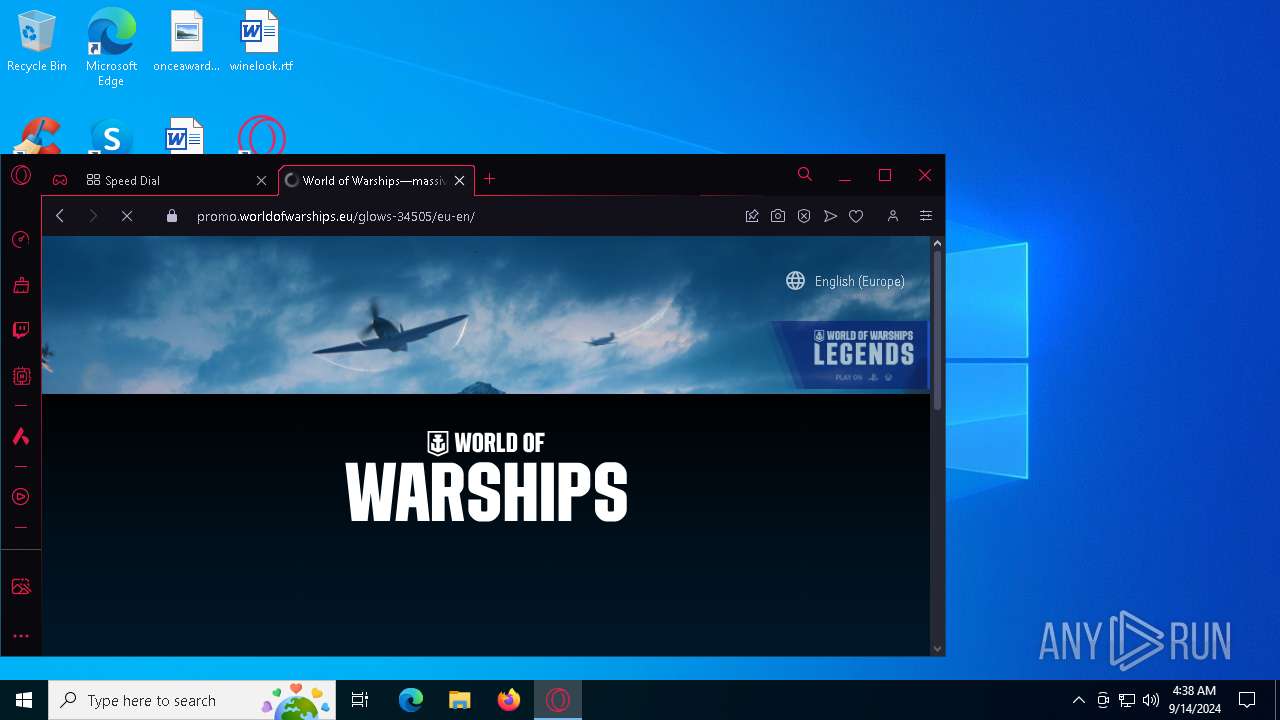The image size is (1280, 720).
Task: Launch Firefox from taskbar
Action: point(508,700)
